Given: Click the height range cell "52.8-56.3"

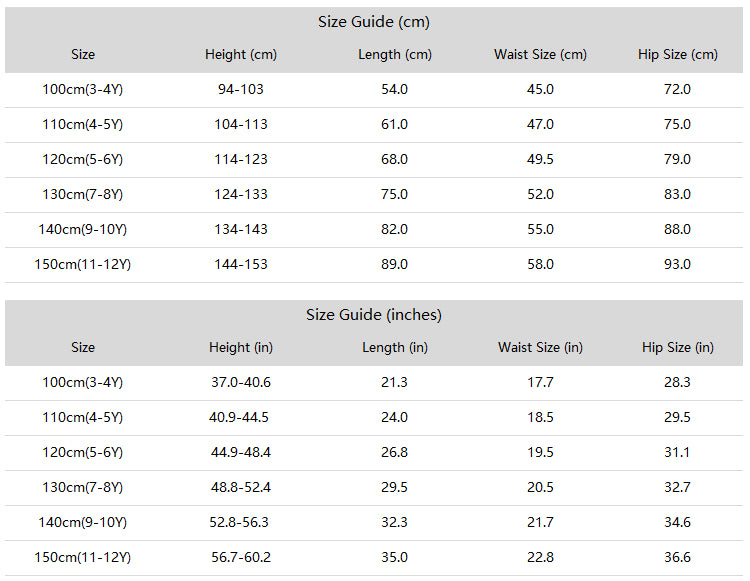Looking at the screenshot, I should [x=240, y=522].
